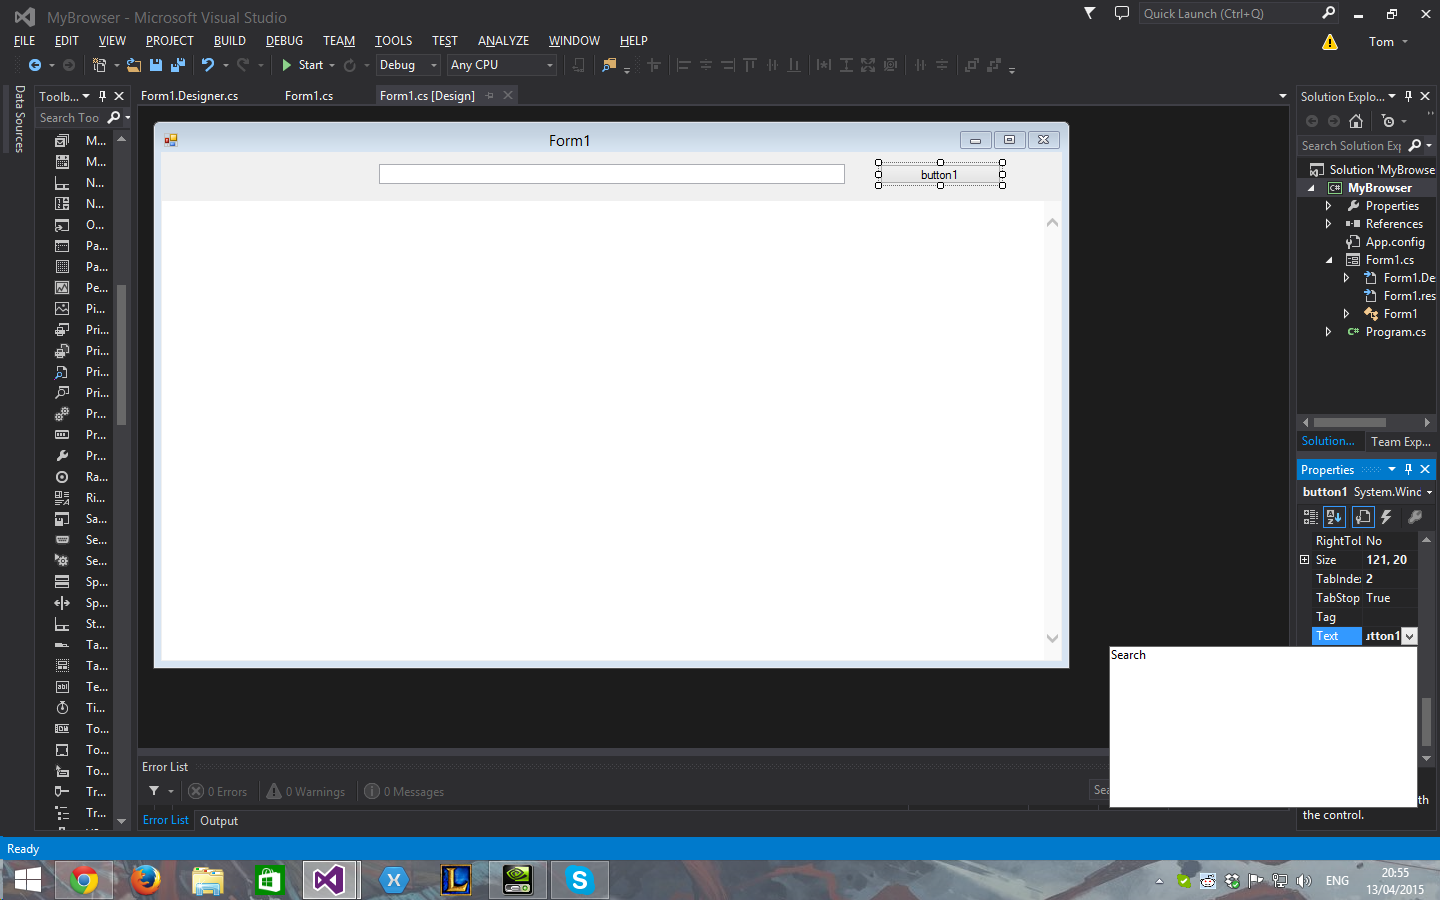Select App.config in Solution Explorer
The width and height of the screenshot is (1440, 900).
click(1395, 242)
